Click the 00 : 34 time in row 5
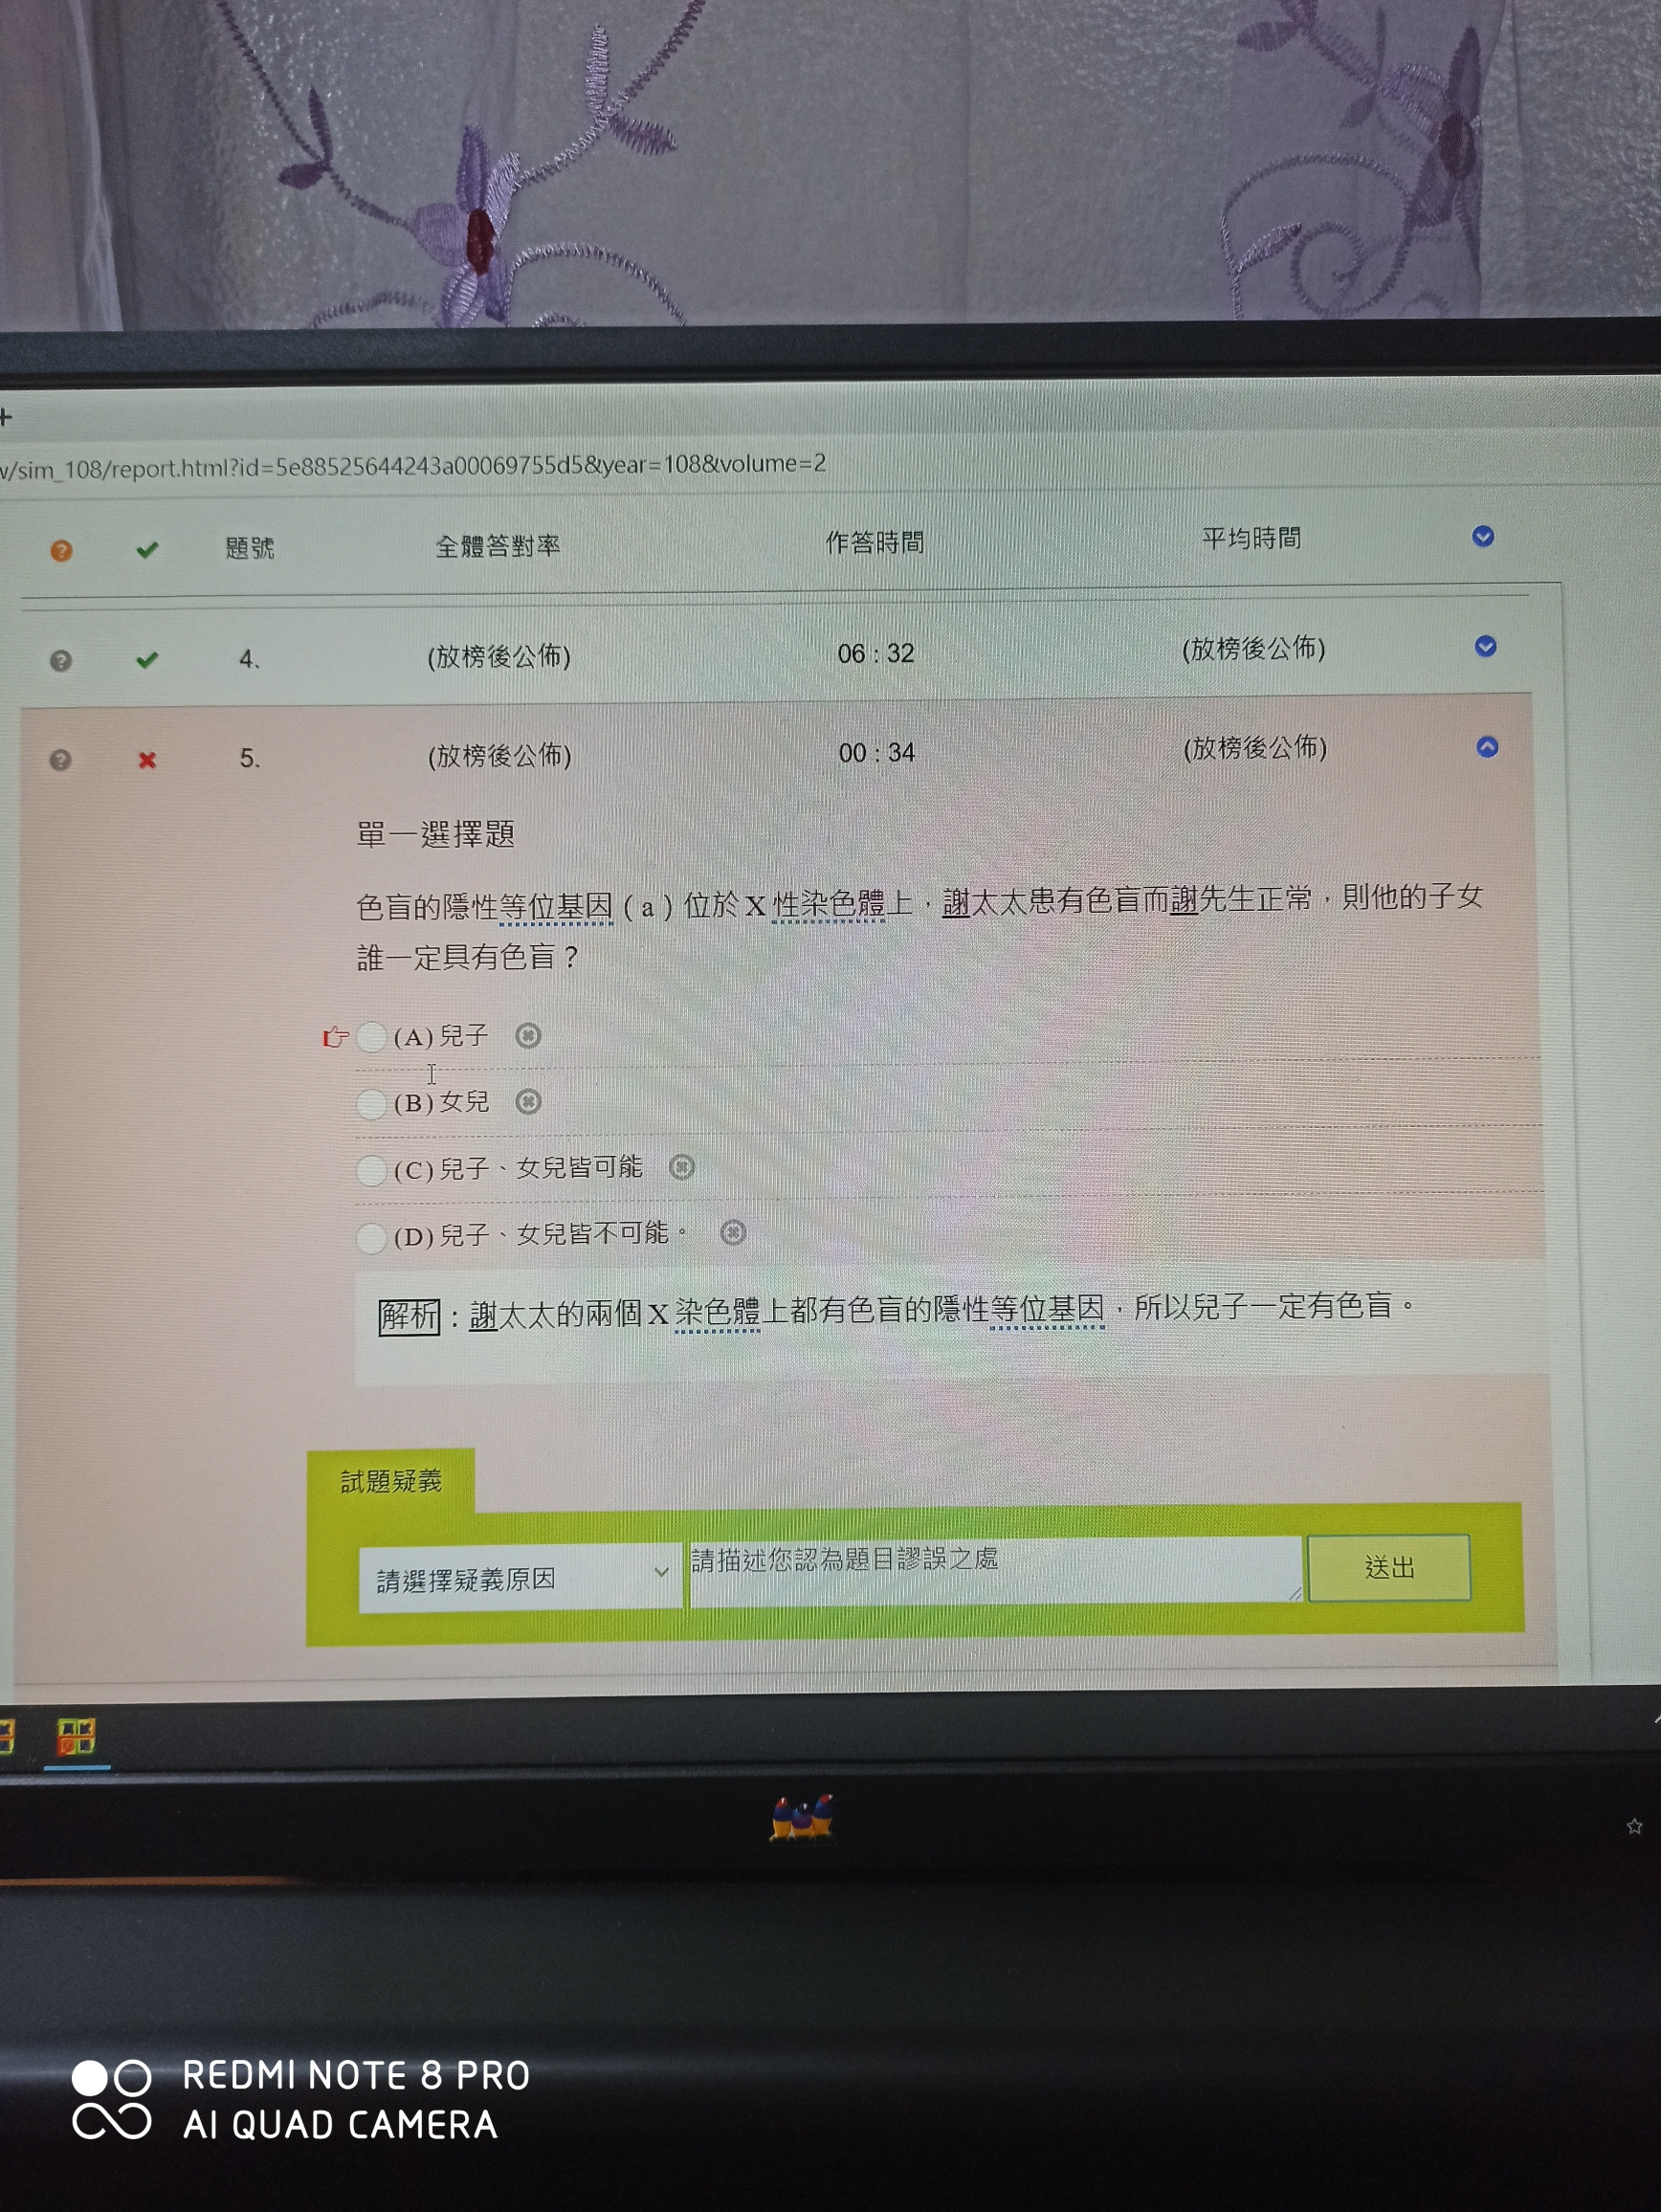The width and height of the screenshot is (1661, 2212). 877,753
